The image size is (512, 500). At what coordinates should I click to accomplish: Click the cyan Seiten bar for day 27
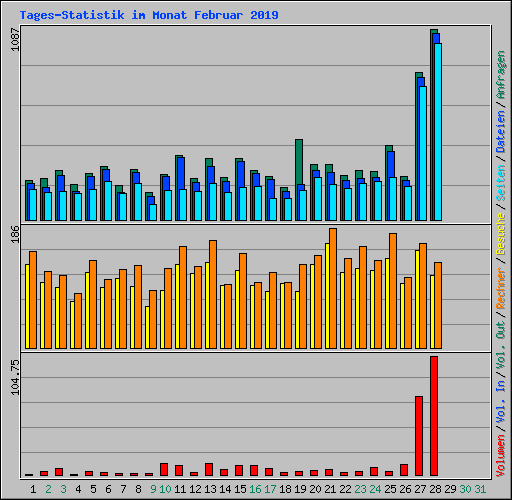pos(423,153)
